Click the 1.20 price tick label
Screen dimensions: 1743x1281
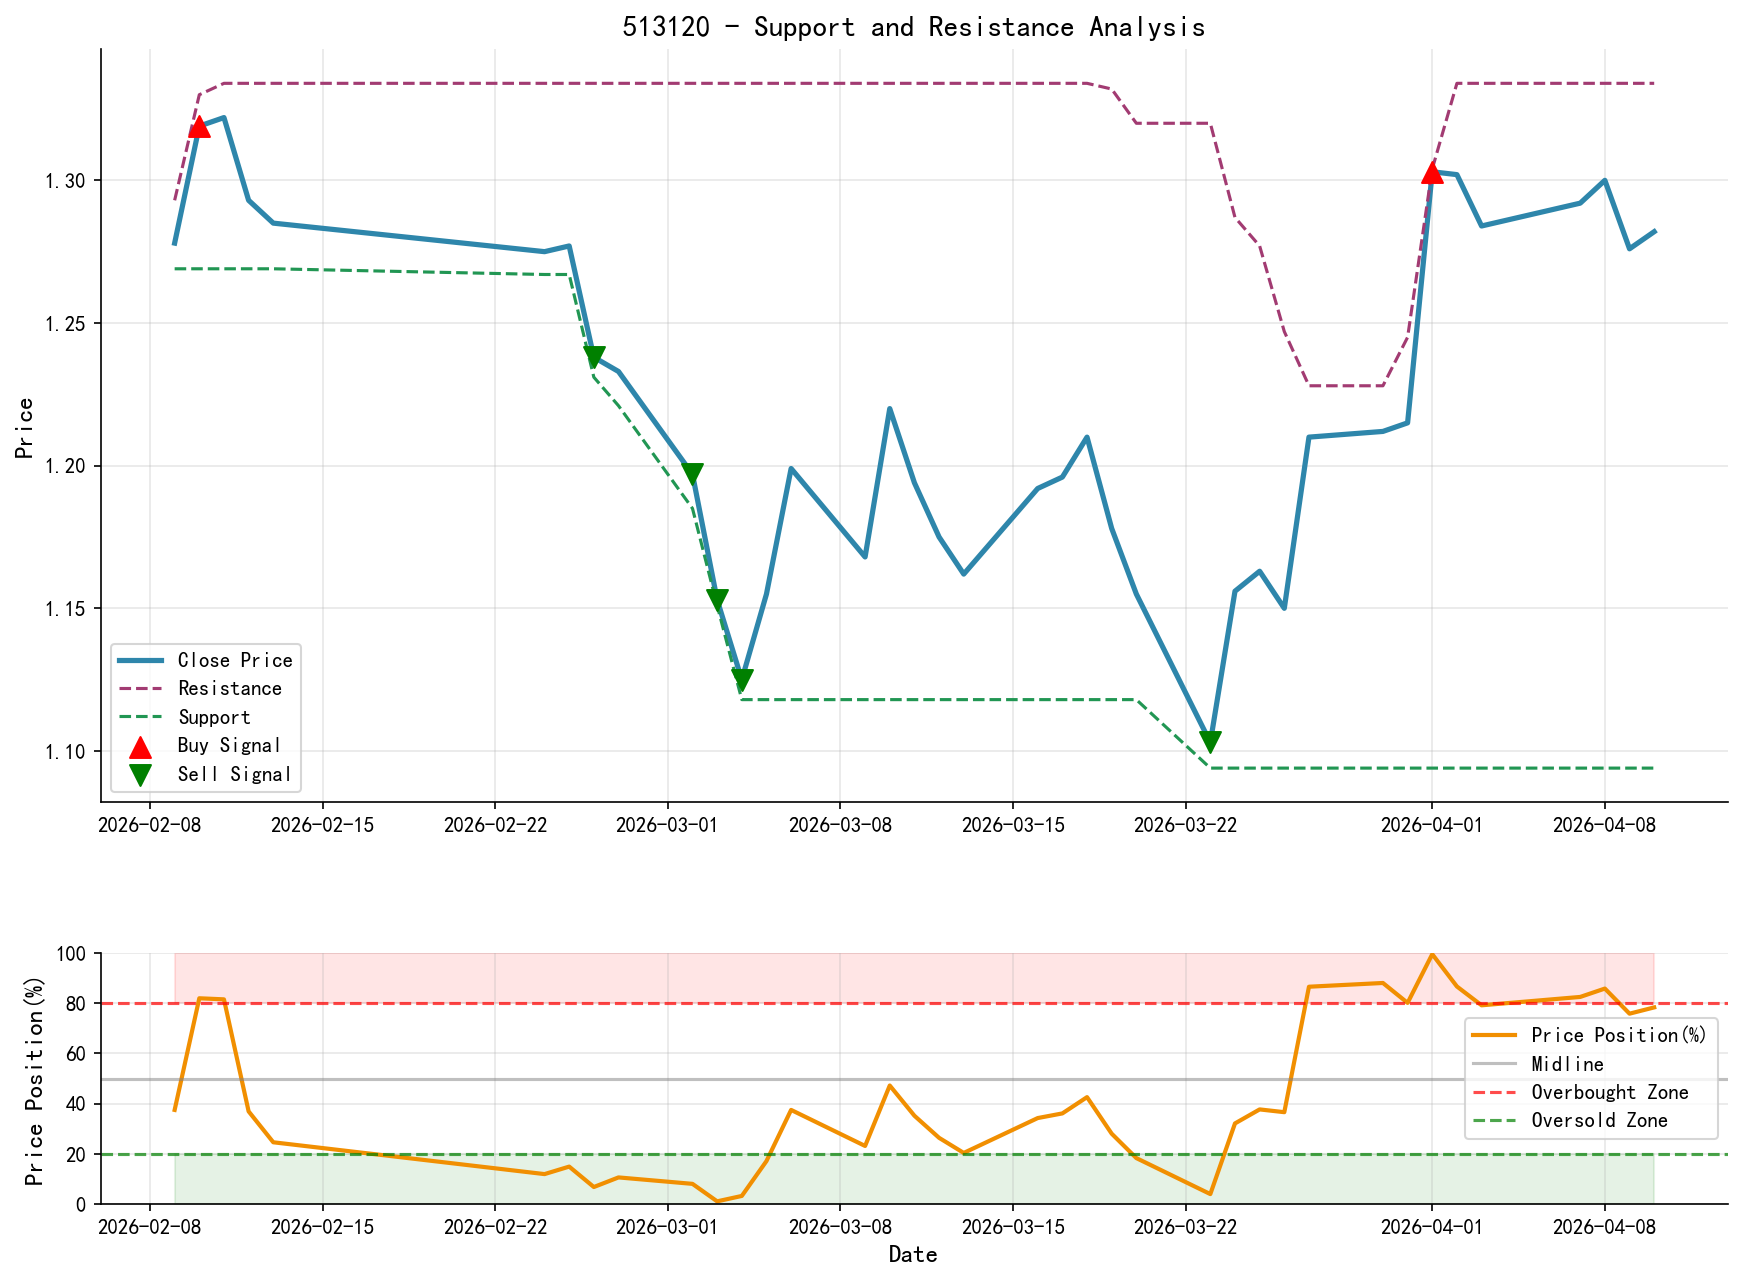click(67, 466)
